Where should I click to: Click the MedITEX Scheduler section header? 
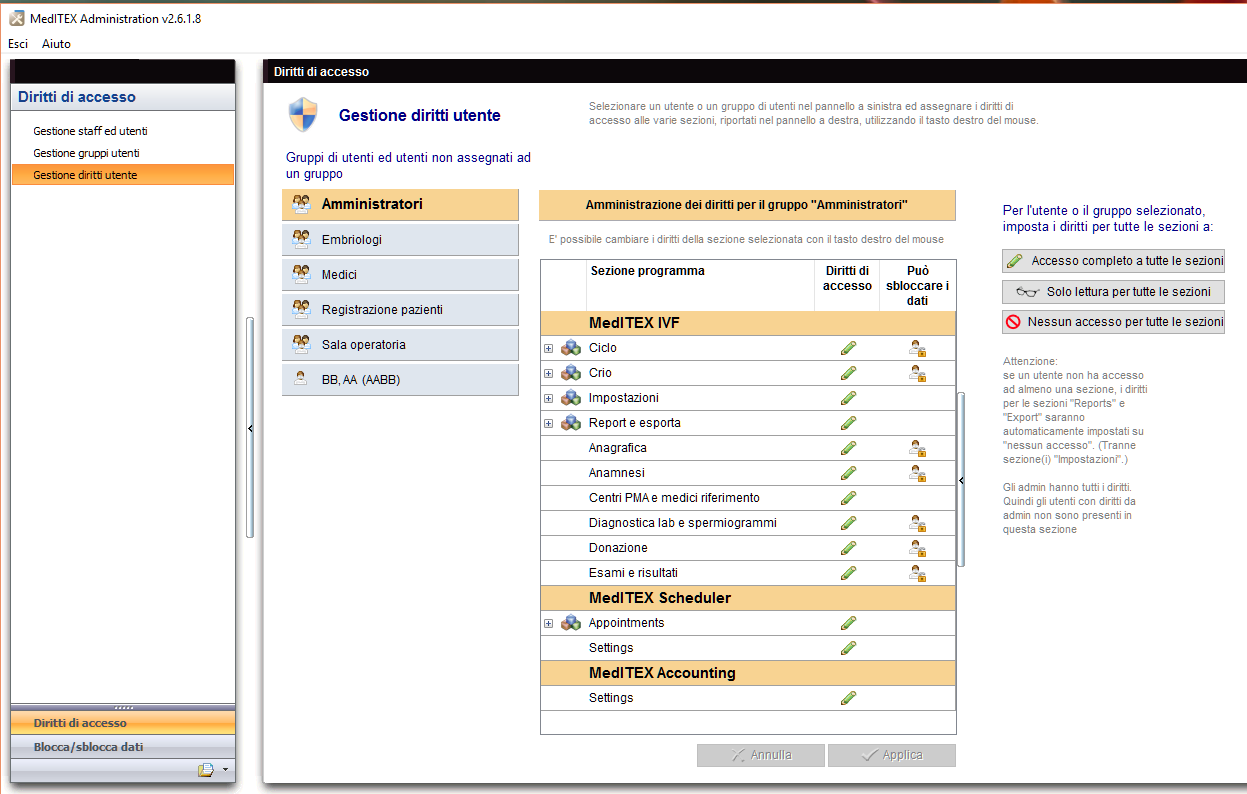pos(748,598)
